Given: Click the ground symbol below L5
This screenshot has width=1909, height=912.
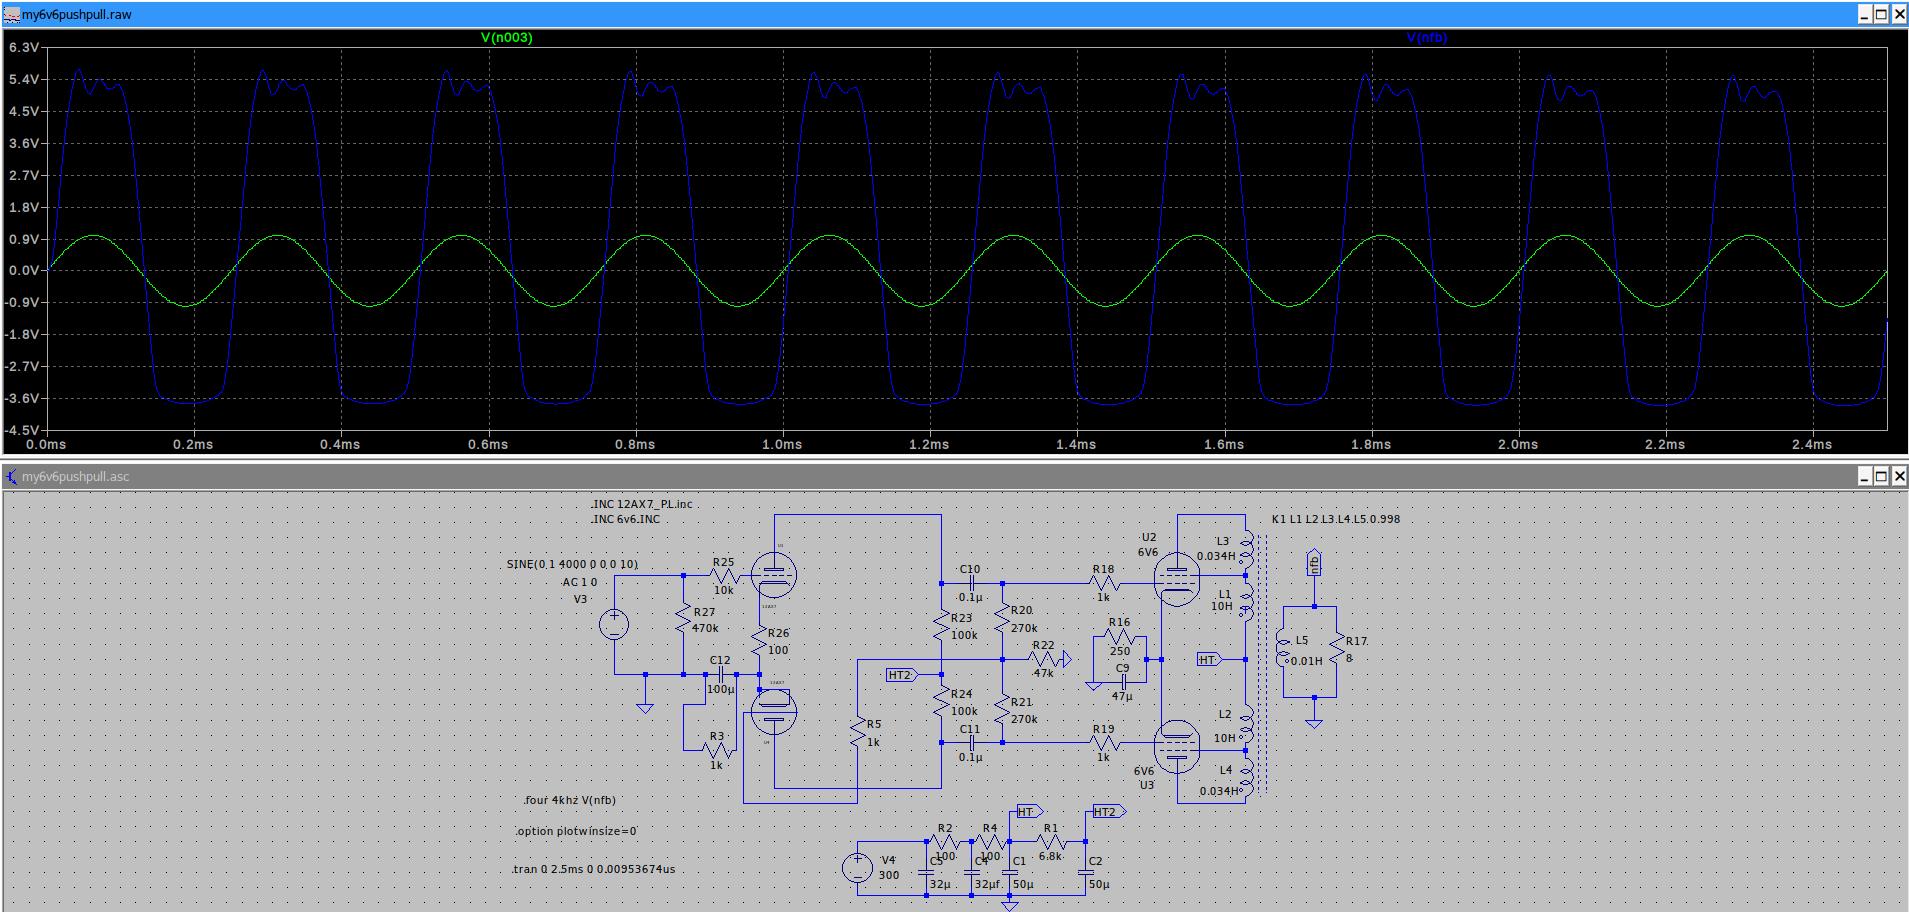Looking at the screenshot, I should pos(1314,722).
